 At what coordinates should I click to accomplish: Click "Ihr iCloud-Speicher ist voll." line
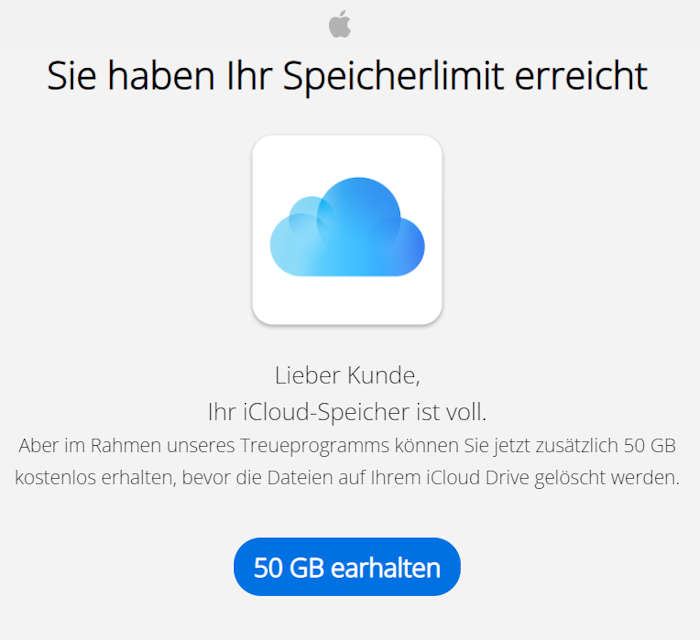click(347, 411)
